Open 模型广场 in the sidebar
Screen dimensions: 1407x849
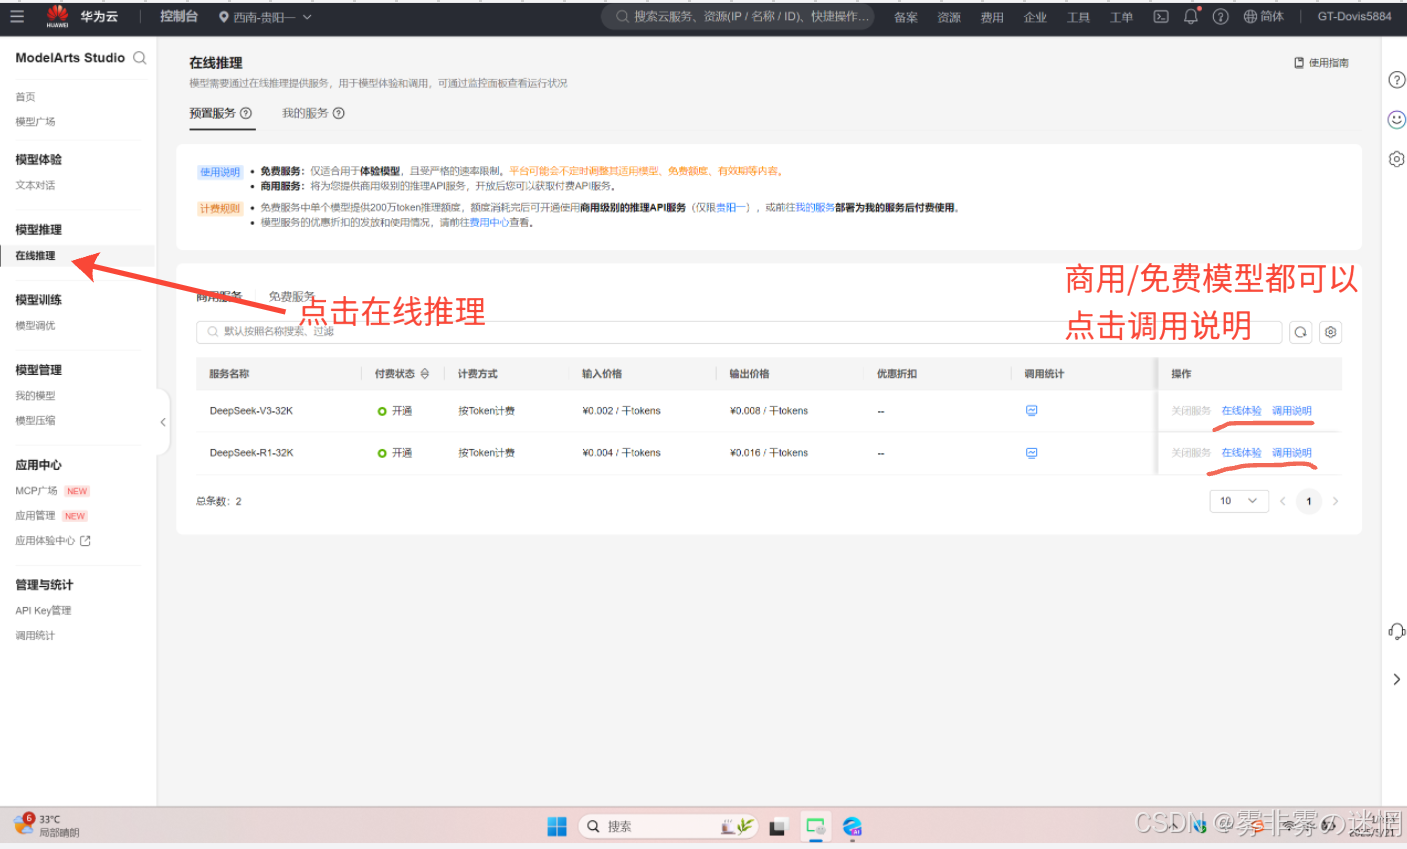pos(35,122)
